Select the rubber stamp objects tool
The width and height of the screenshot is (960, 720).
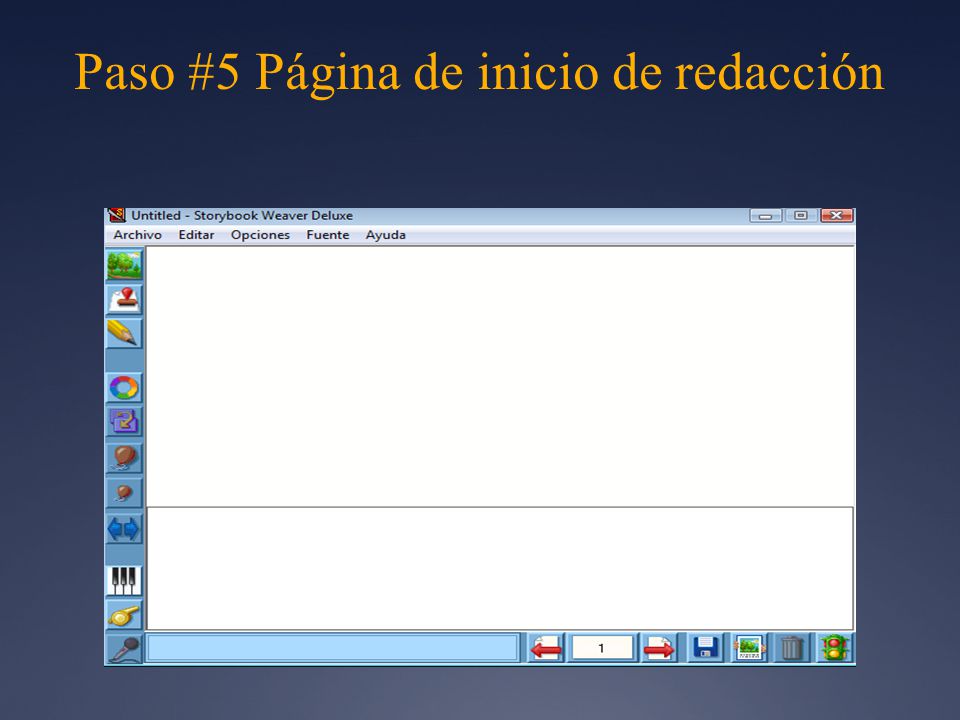click(x=124, y=299)
